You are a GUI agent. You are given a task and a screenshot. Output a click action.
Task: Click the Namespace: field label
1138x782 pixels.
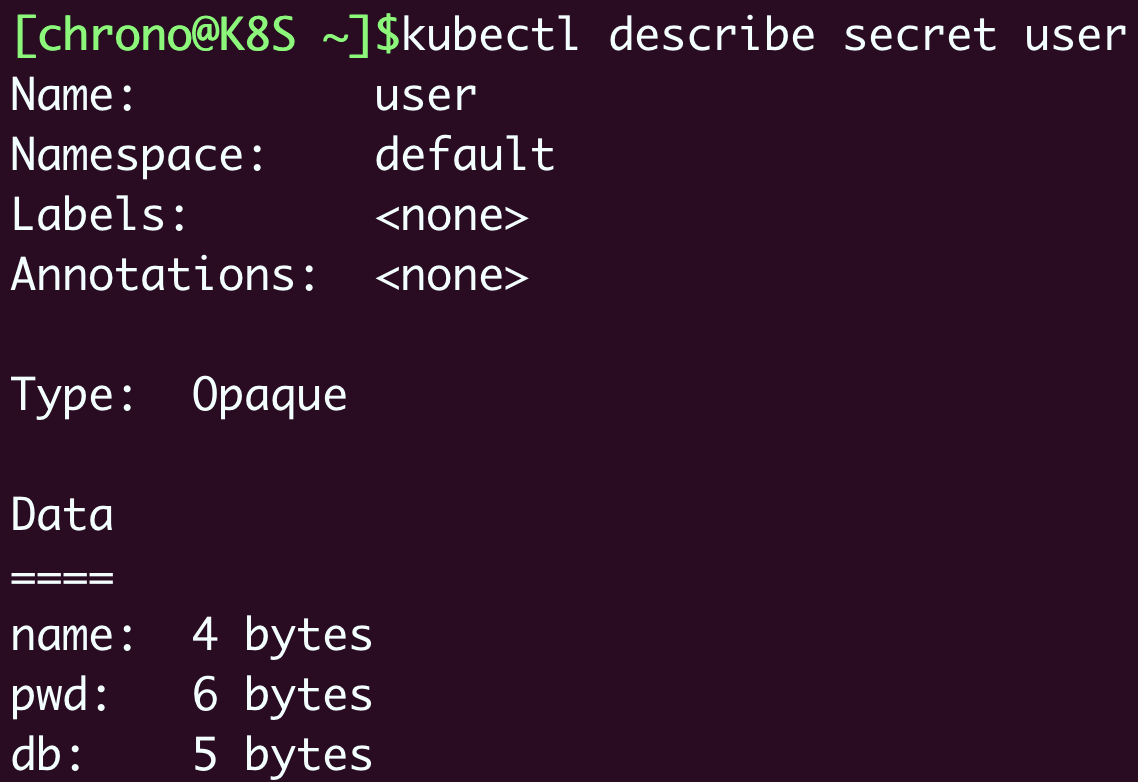click(x=138, y=156)
